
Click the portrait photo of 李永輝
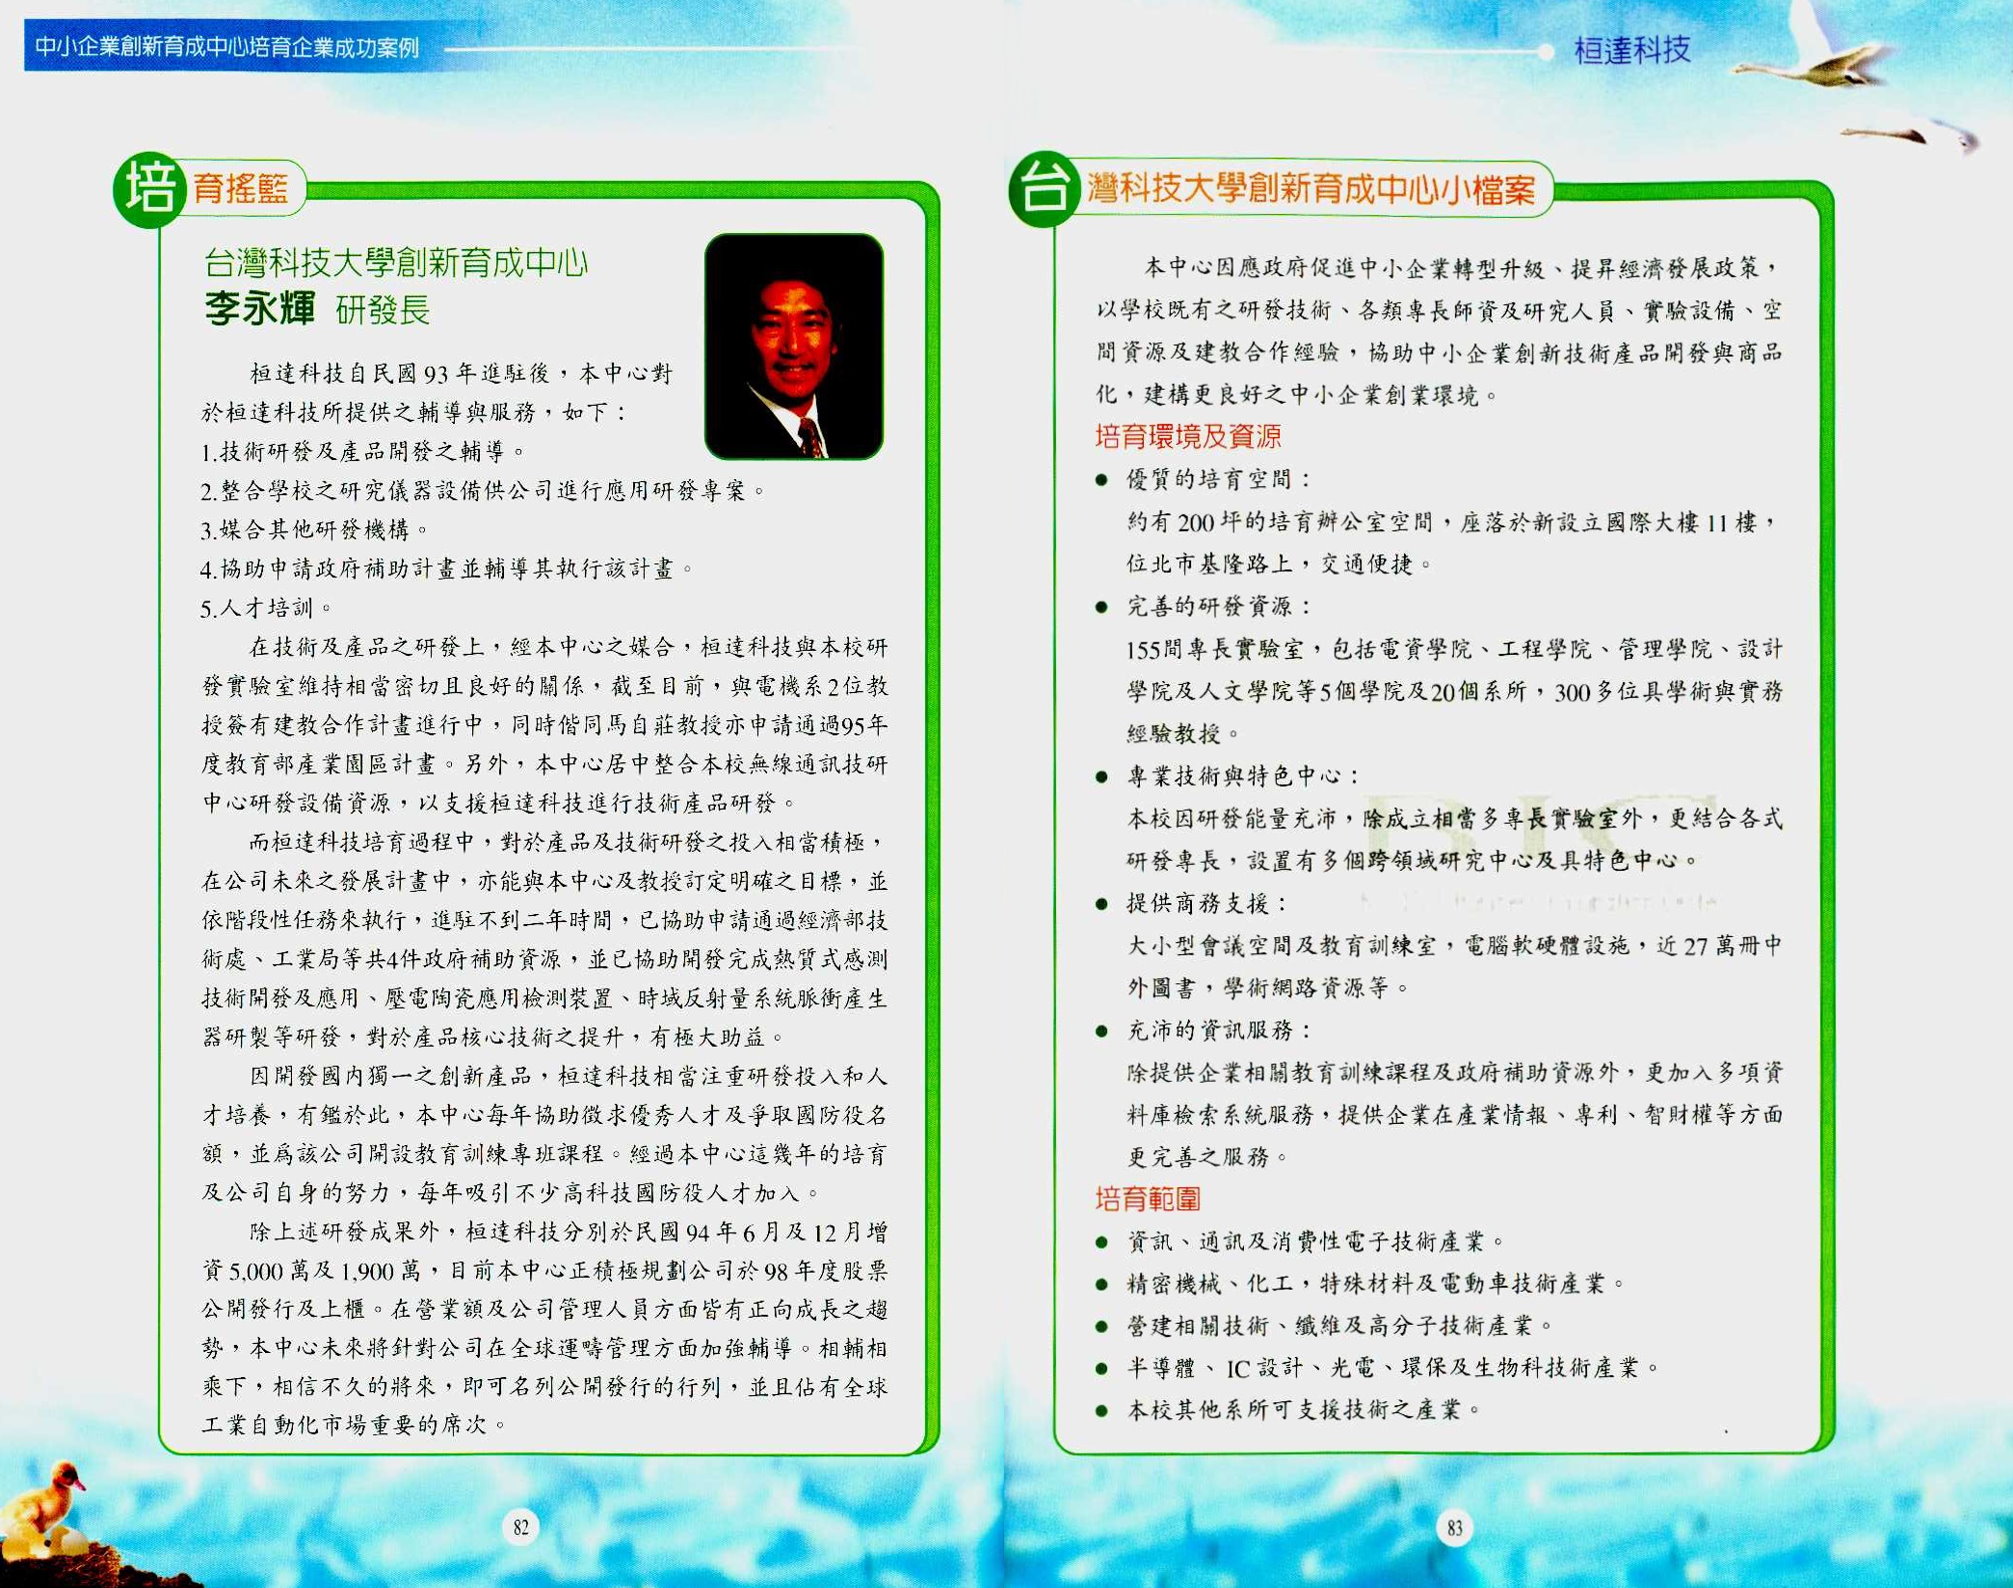794,346
